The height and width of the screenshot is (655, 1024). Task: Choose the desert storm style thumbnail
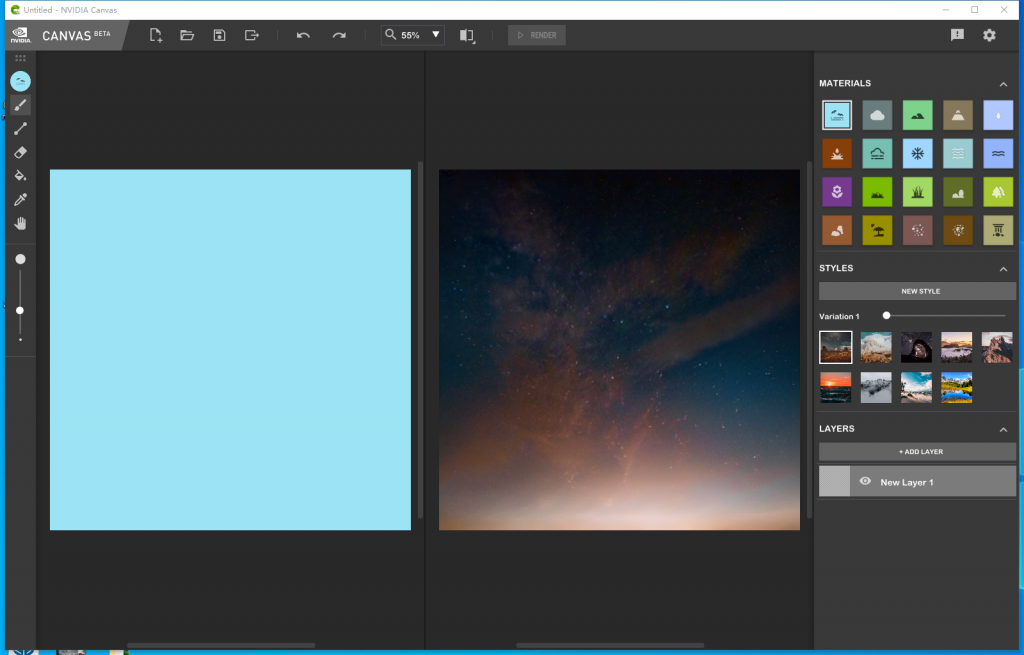(x=836, y=347)
